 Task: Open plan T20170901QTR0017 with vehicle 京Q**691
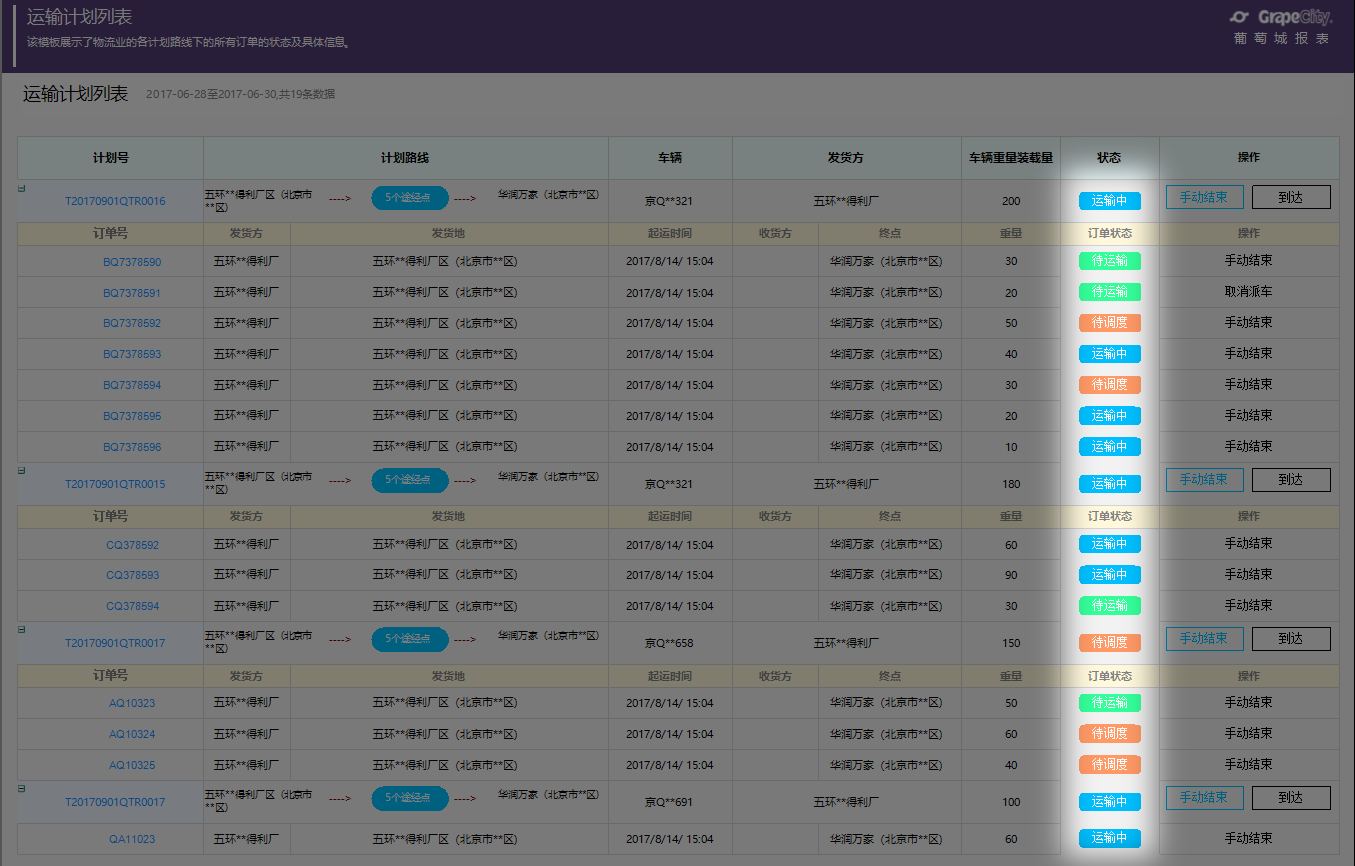(115, 803)
